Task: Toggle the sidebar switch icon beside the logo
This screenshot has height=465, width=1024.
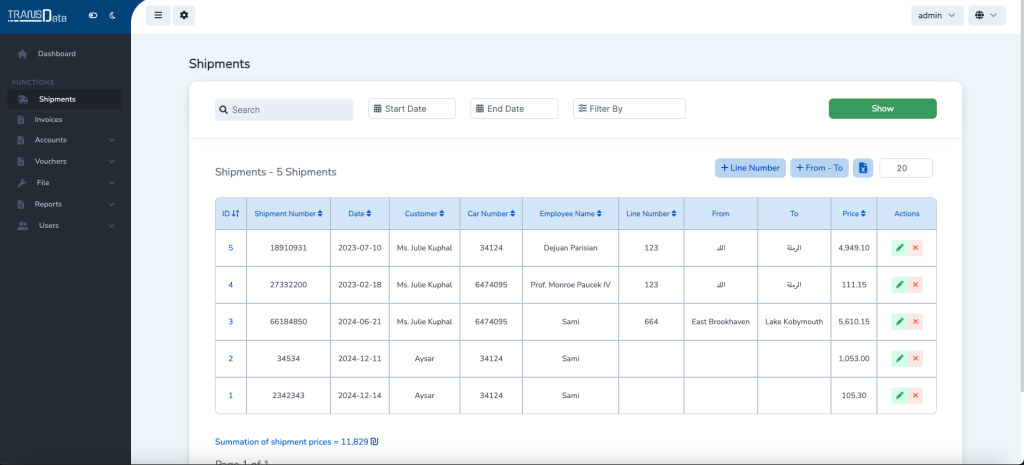Action: pos(93,15)
